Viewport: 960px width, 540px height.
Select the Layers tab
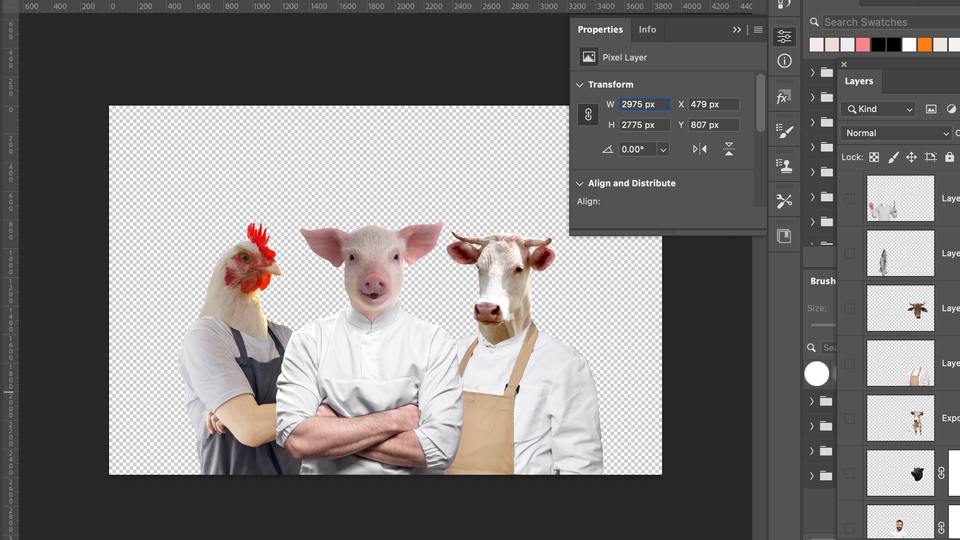click(x=859, y=81)
